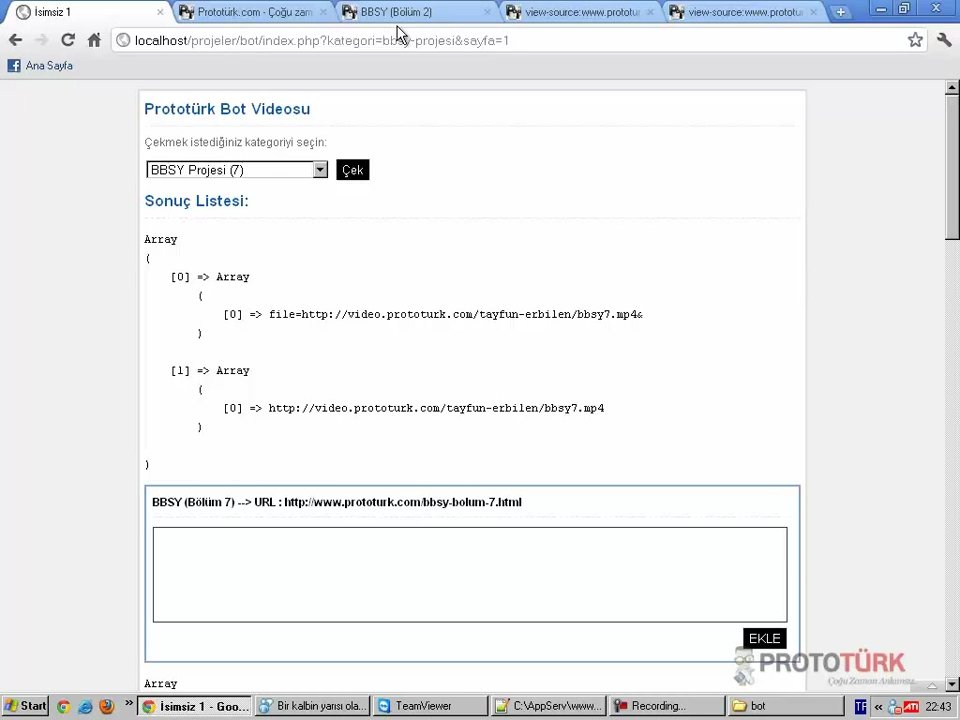Click the network tray icon
Screen dimensions: 960x720
point(894,707)
